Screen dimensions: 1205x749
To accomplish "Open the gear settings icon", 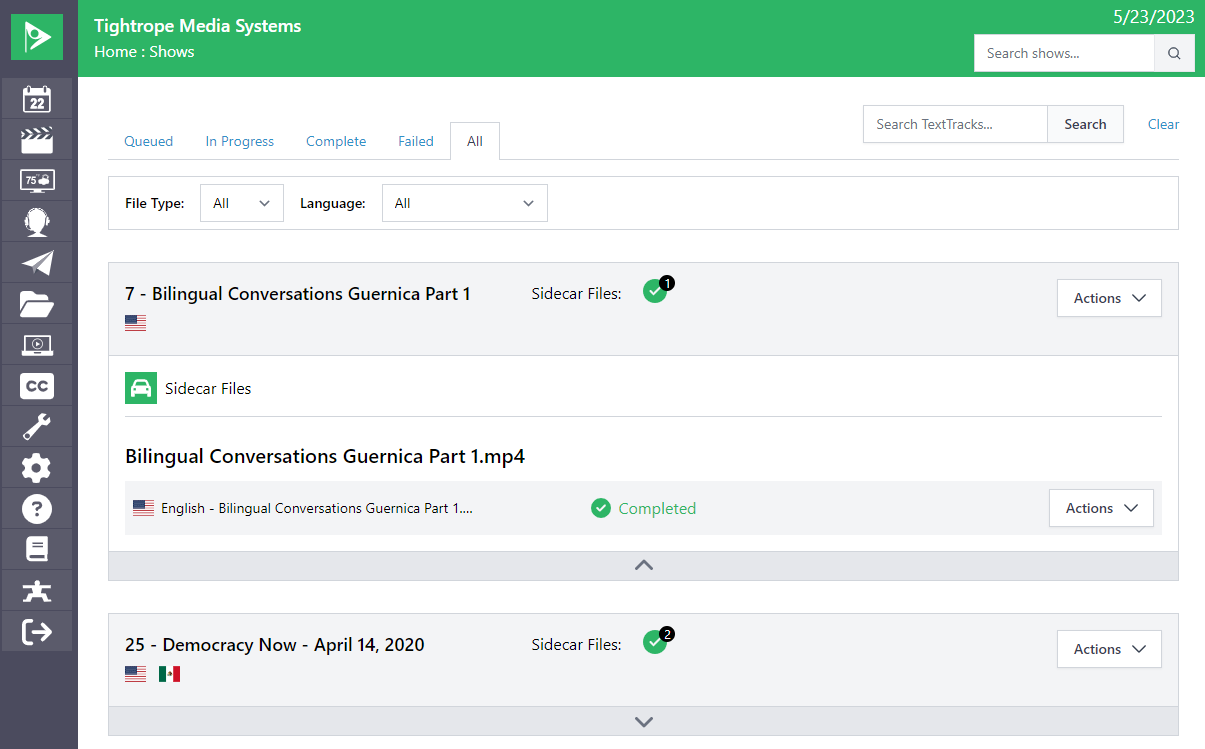I will [37, 468].
